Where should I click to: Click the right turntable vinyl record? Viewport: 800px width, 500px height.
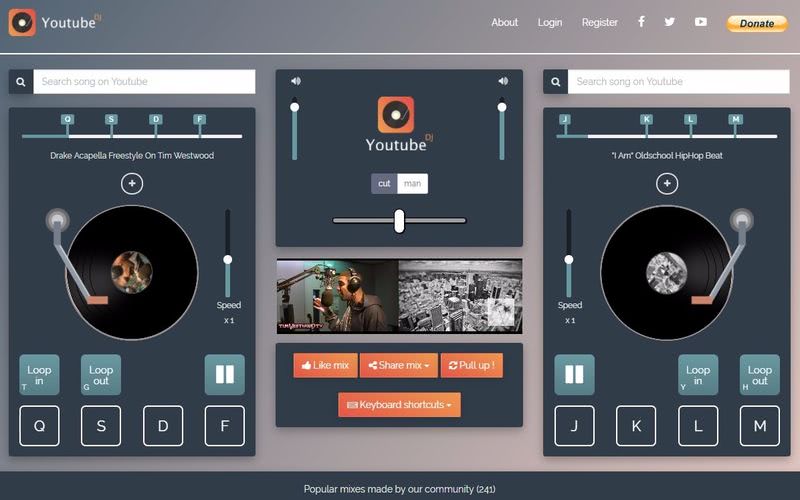click(667, 272)
